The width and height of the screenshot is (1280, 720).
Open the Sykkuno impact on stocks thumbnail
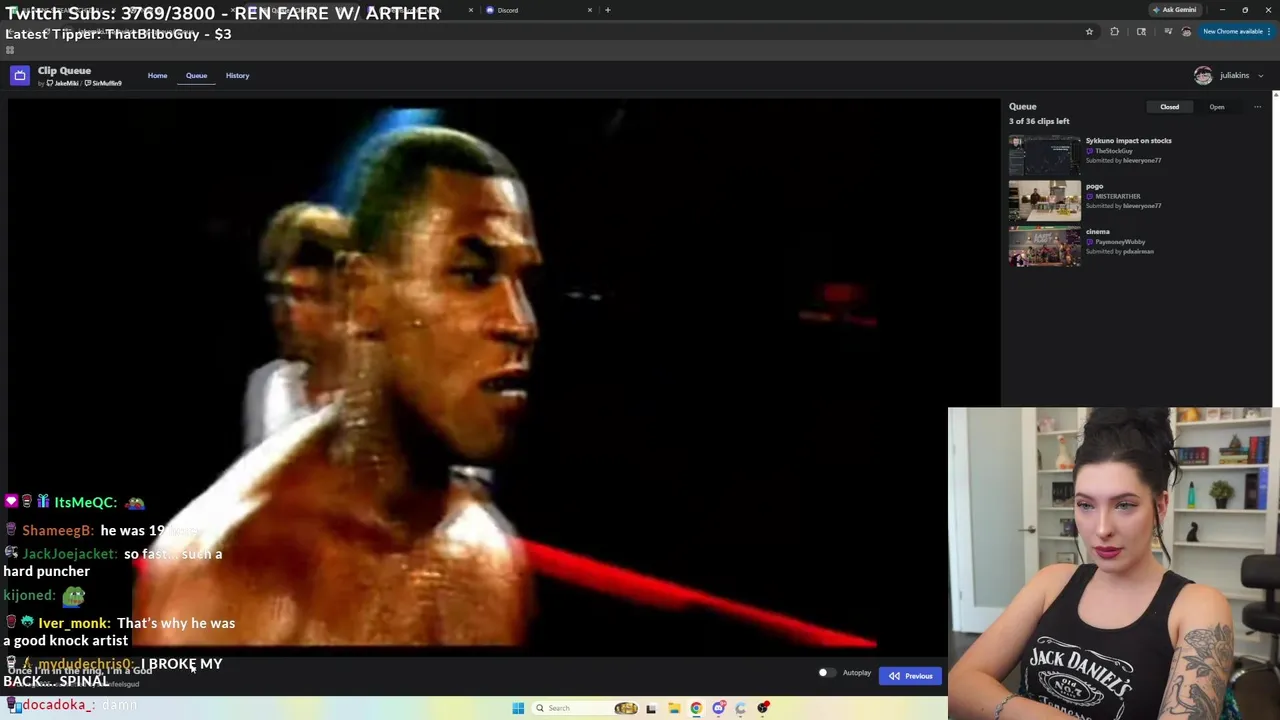pyautogui.click(x=1044, y=155)
